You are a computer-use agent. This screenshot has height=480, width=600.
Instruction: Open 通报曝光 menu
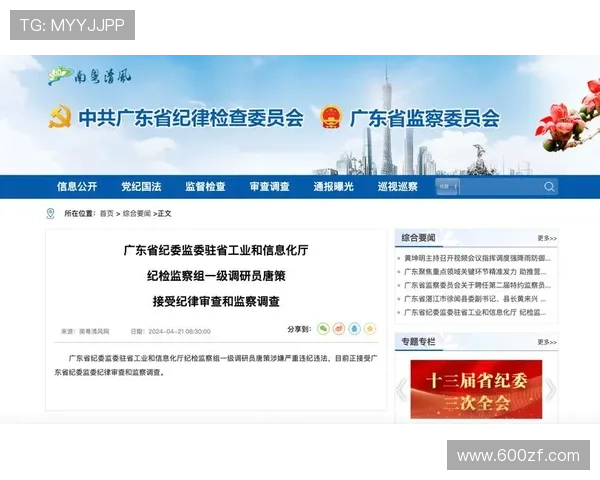[x=334, y=187]
